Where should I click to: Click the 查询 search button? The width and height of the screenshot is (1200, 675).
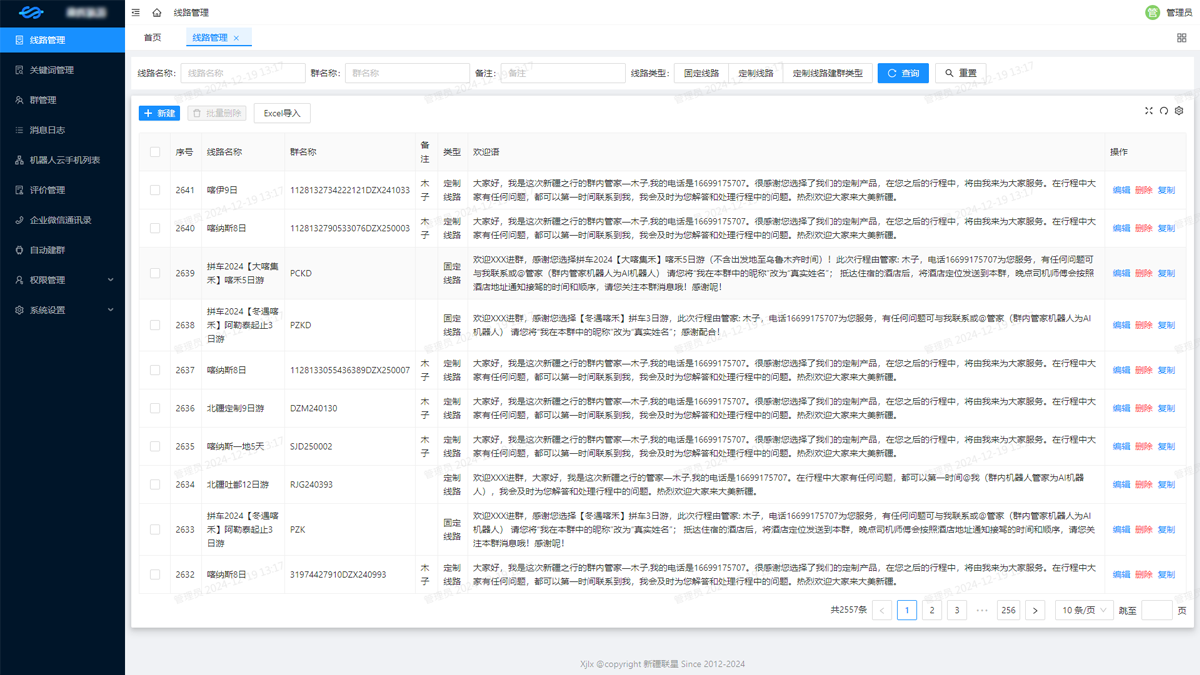(x=903, y=73)
